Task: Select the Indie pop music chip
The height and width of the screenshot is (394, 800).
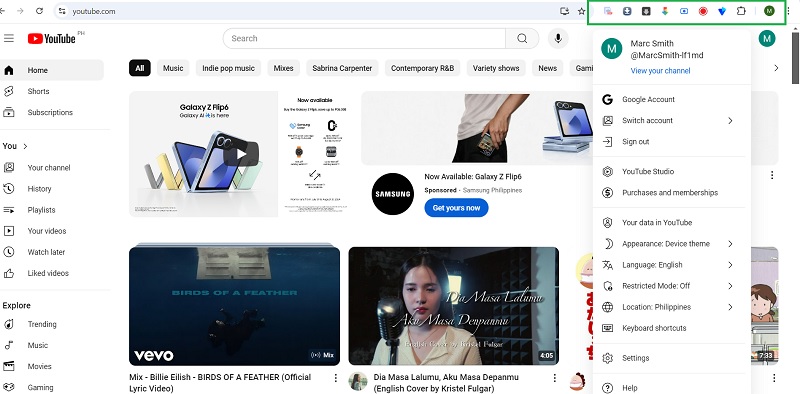Action: [228, 68]
